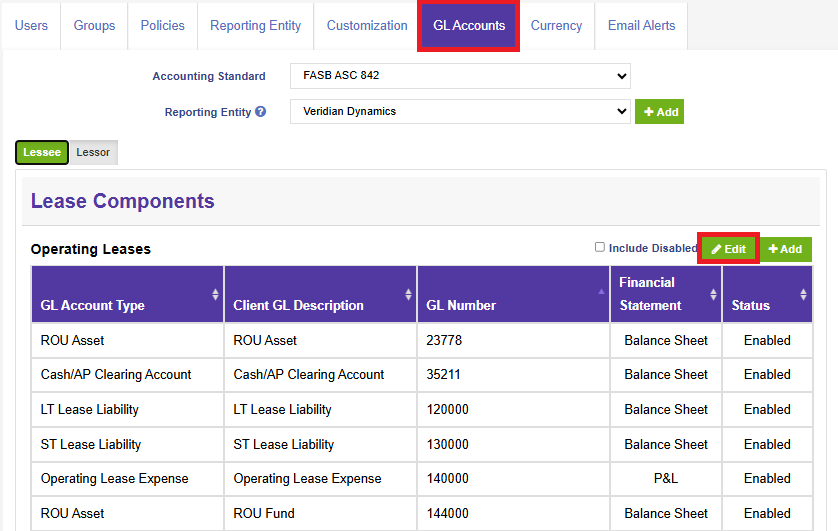The width and height of the screenshot is (838, 531).
Task: Select the Lessee toggle
Action: pos(42,152)
